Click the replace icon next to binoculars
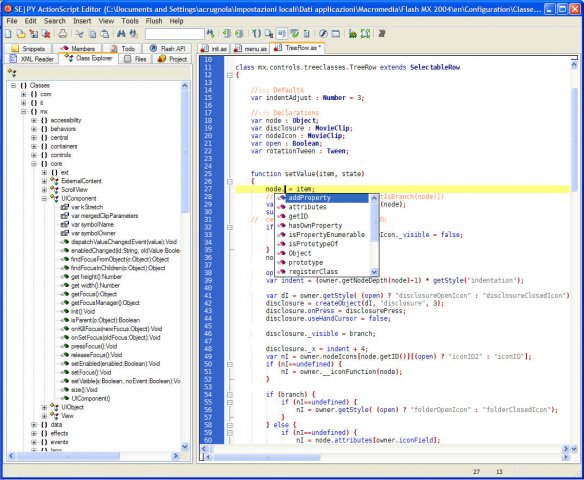The width and height of the screenshot is (584, 480). pos(133,34)
